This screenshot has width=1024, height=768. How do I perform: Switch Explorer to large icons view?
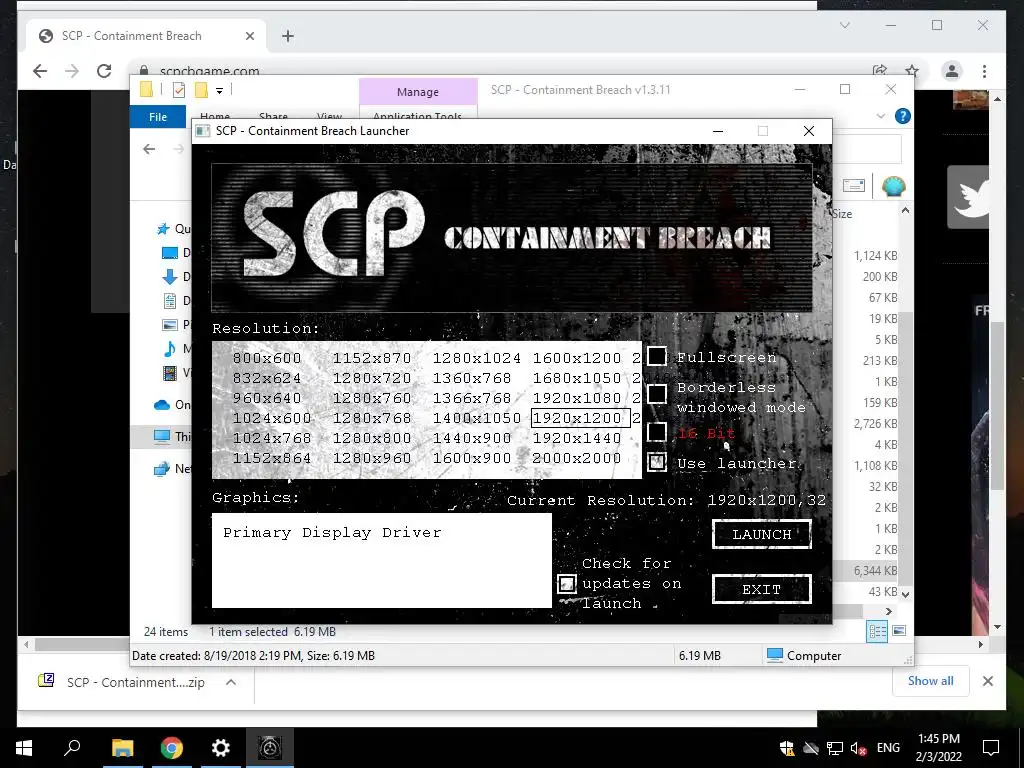[x=899, y=631]
